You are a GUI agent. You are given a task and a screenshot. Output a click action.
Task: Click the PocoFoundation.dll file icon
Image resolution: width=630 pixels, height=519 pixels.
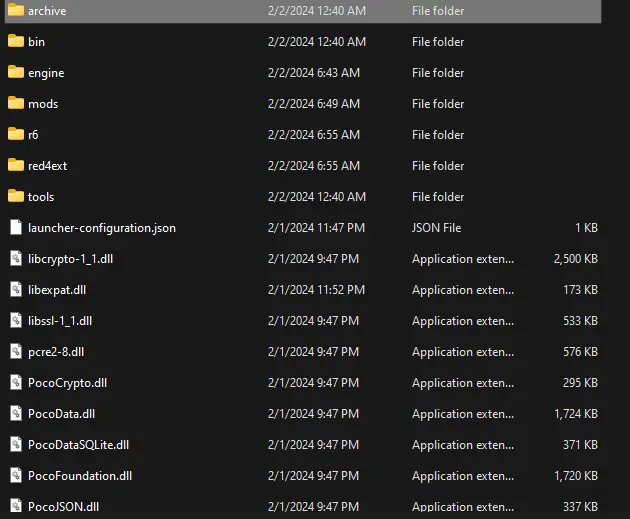tap(16, 475)
